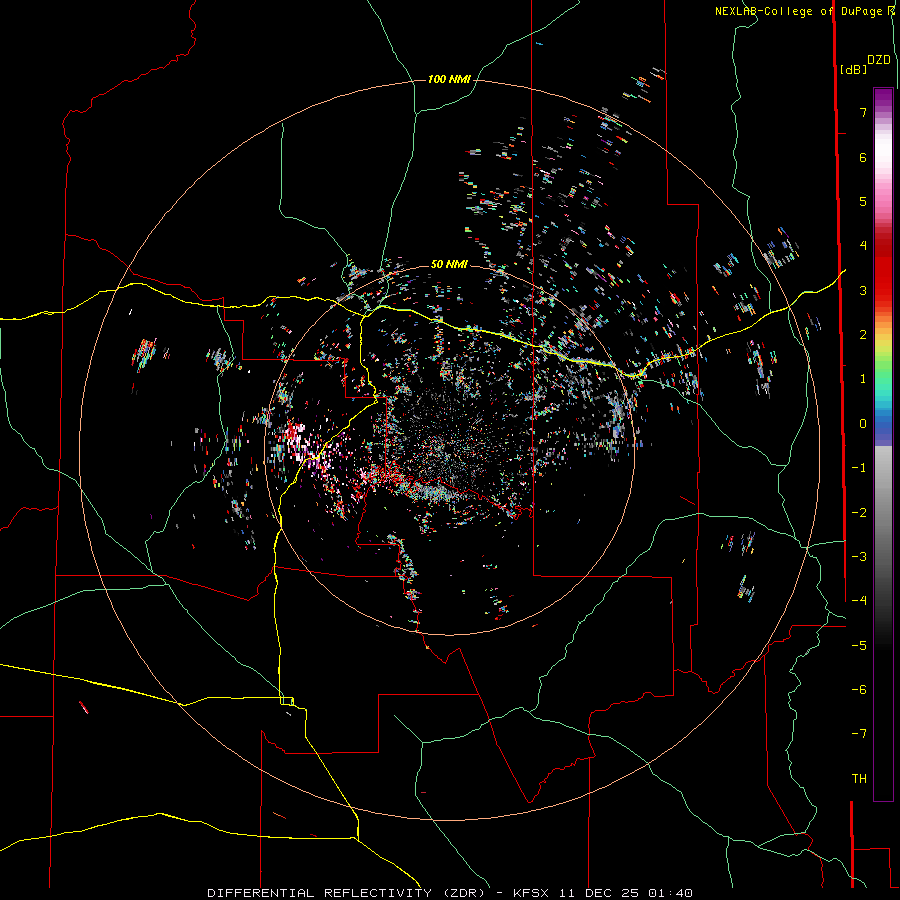
Task: Click the "-4" value on the color scale
Action: point(859,601)
